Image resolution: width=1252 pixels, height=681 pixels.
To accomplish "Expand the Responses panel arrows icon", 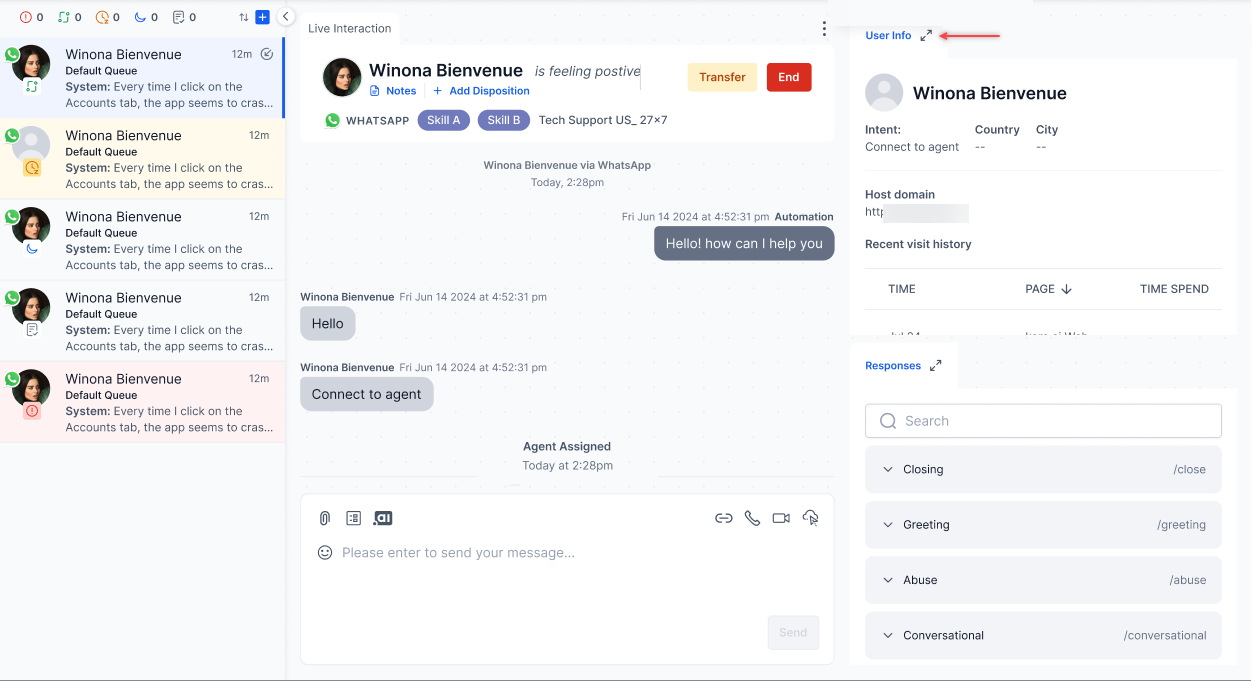I will tap(935, 366).
